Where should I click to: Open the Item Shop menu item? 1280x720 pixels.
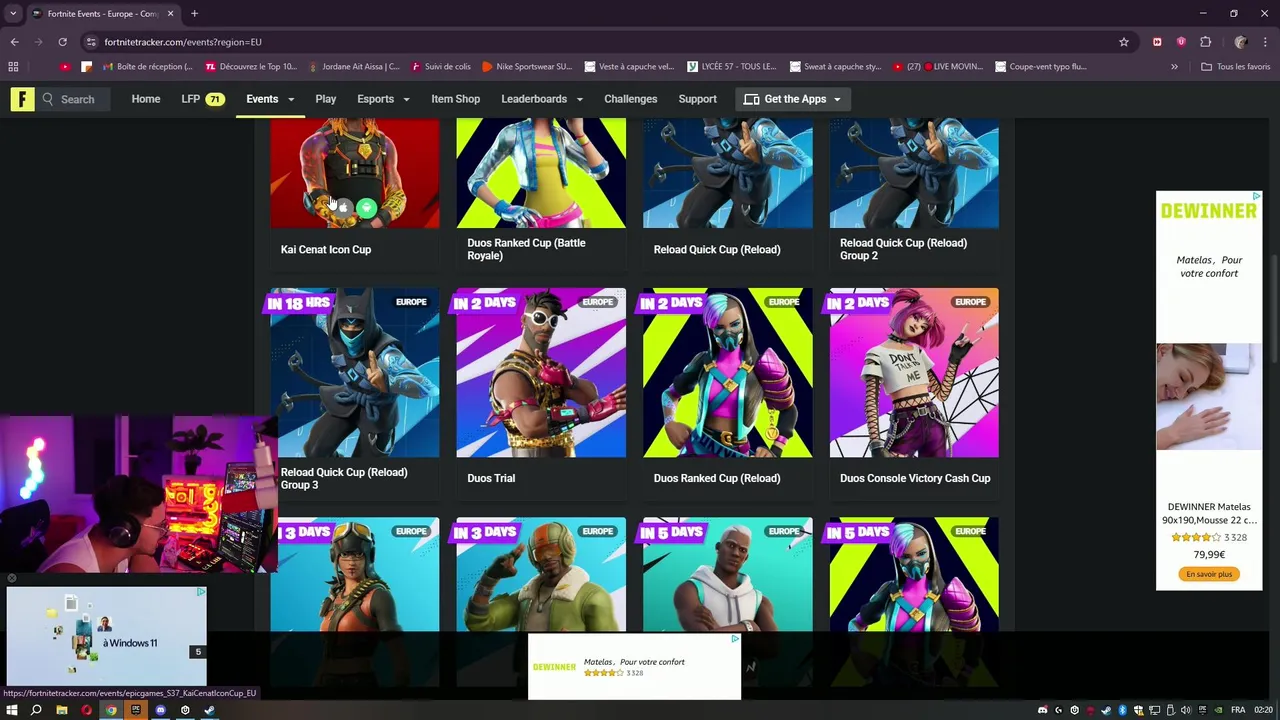tap(455, 99)
